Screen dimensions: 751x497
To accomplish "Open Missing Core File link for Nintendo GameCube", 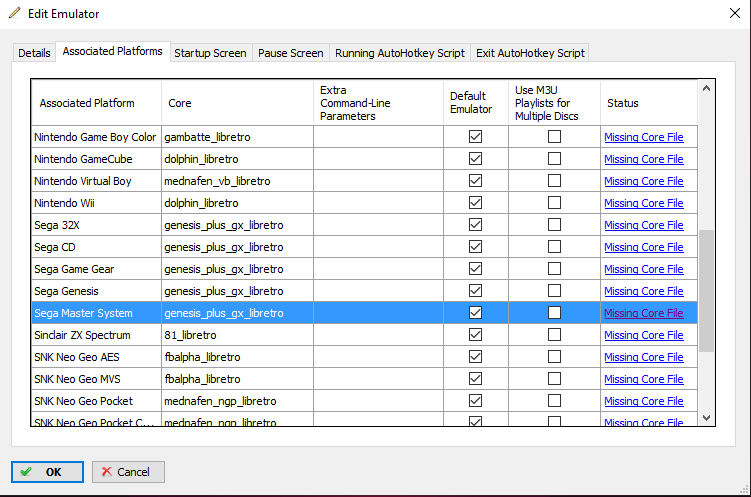I will coord(644,159).
